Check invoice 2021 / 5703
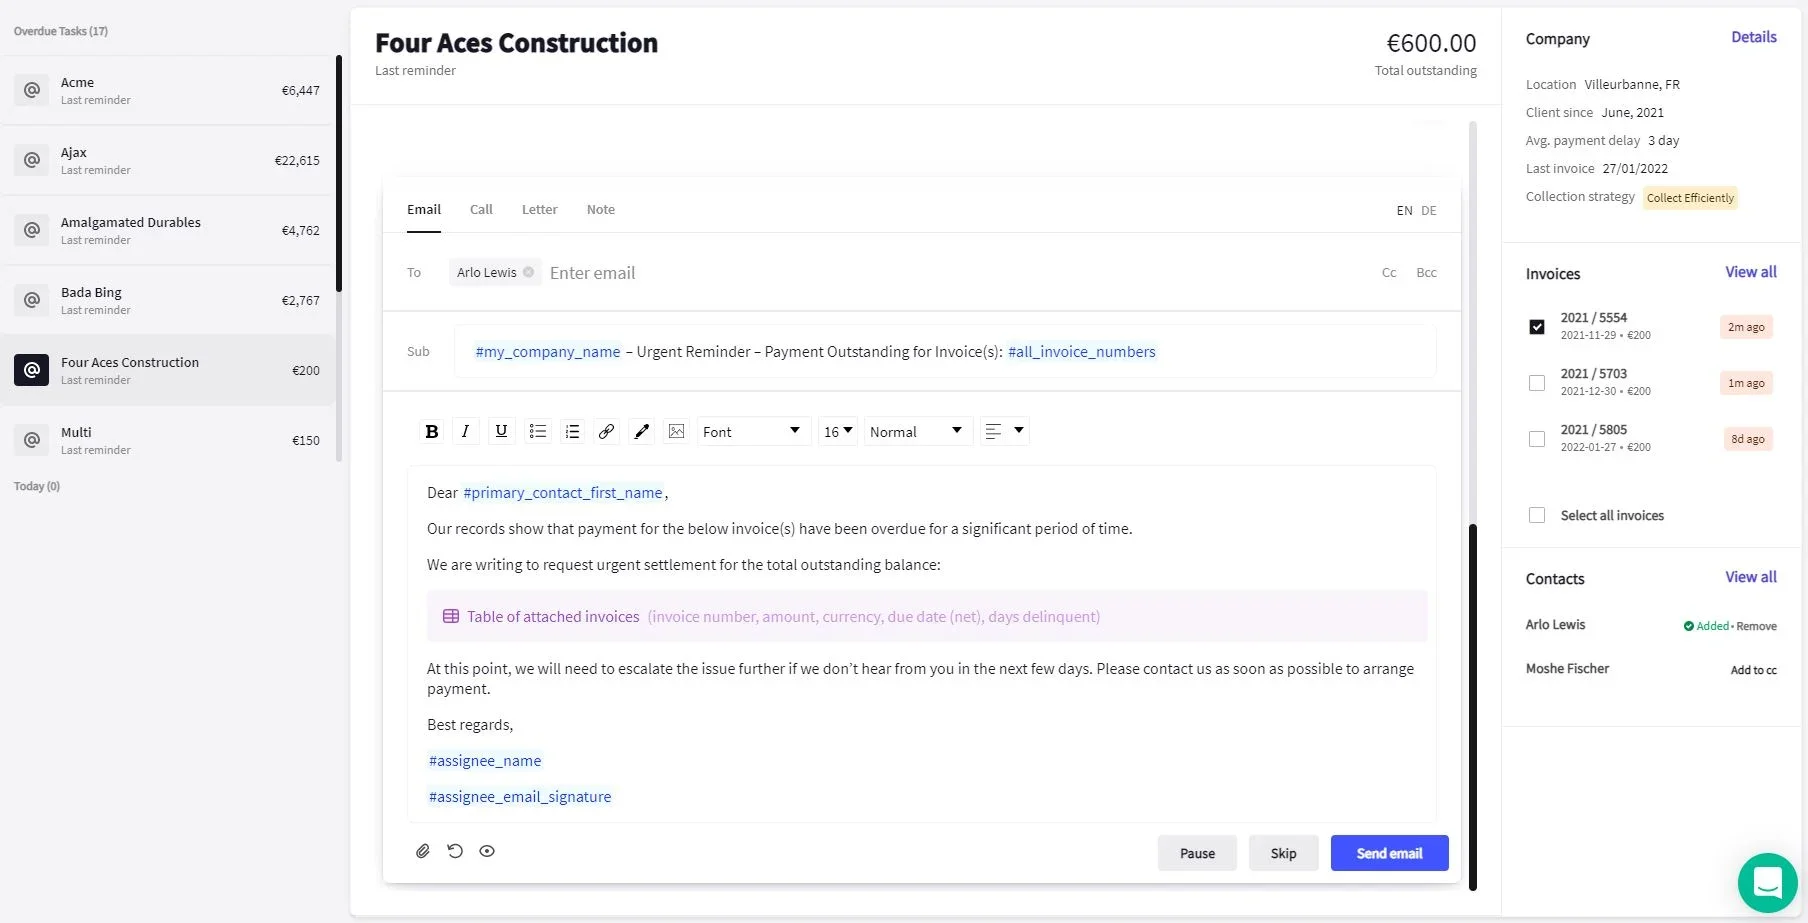Screen dimensions: 1808x923 (x=1537, y=383)
